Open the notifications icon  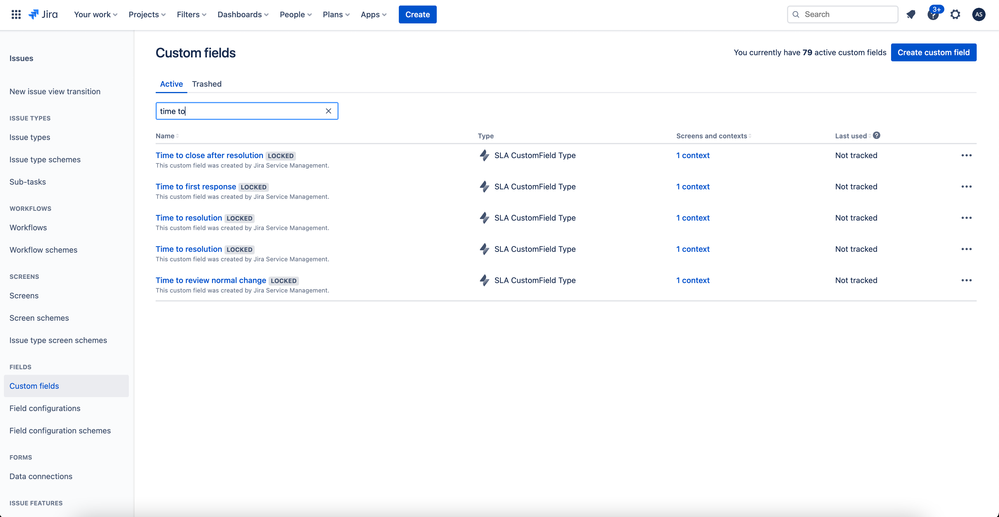pos(911,14)
